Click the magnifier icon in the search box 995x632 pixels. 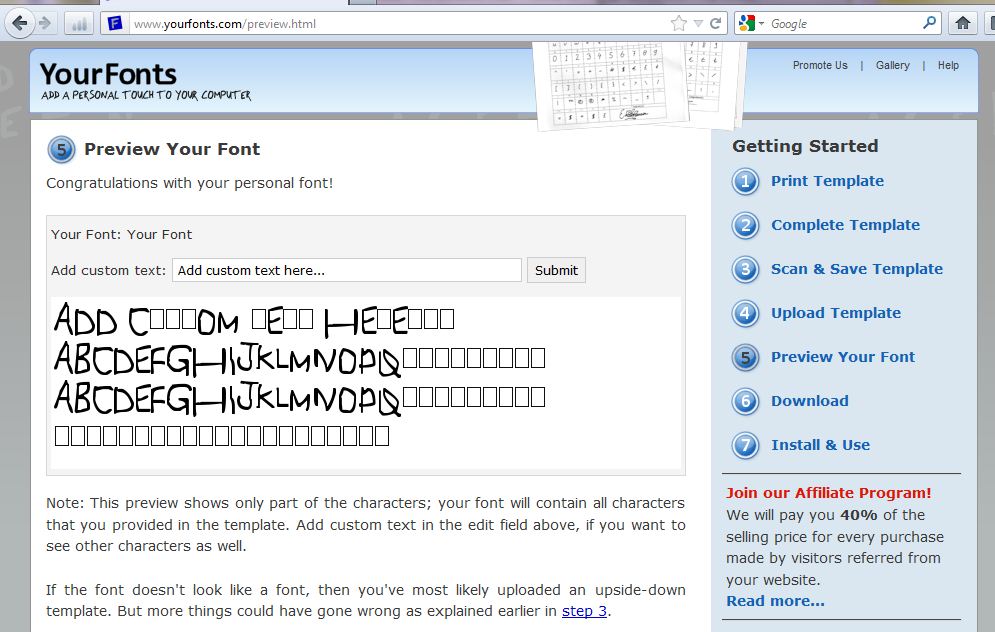point(928,22)
